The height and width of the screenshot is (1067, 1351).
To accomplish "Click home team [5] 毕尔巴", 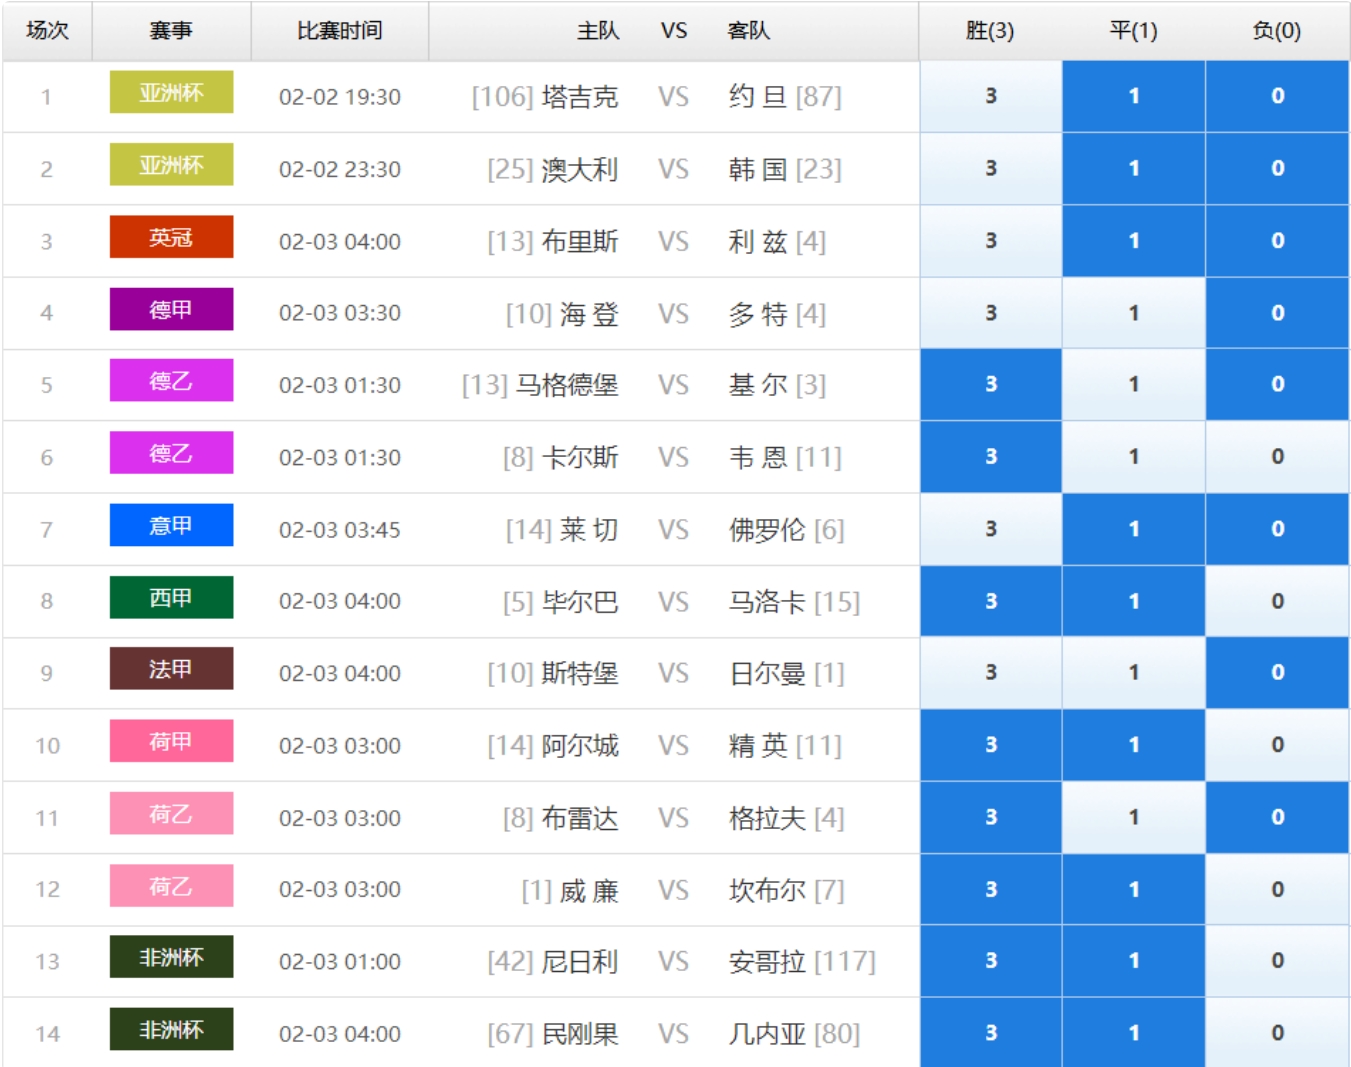I will 561,602.
